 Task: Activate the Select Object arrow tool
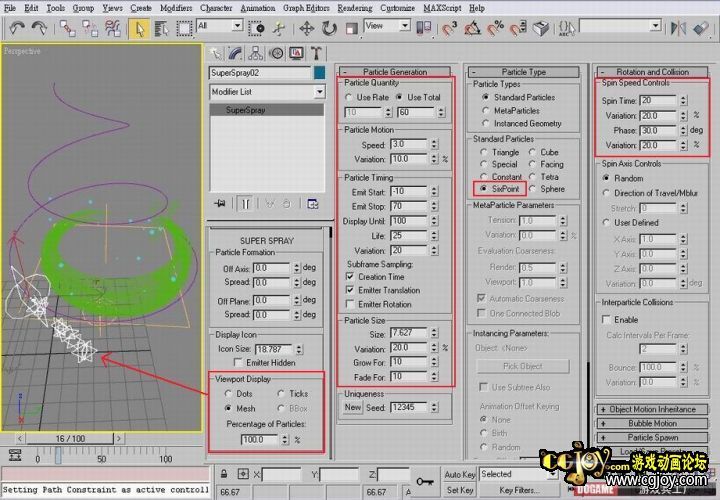point(139,28)
